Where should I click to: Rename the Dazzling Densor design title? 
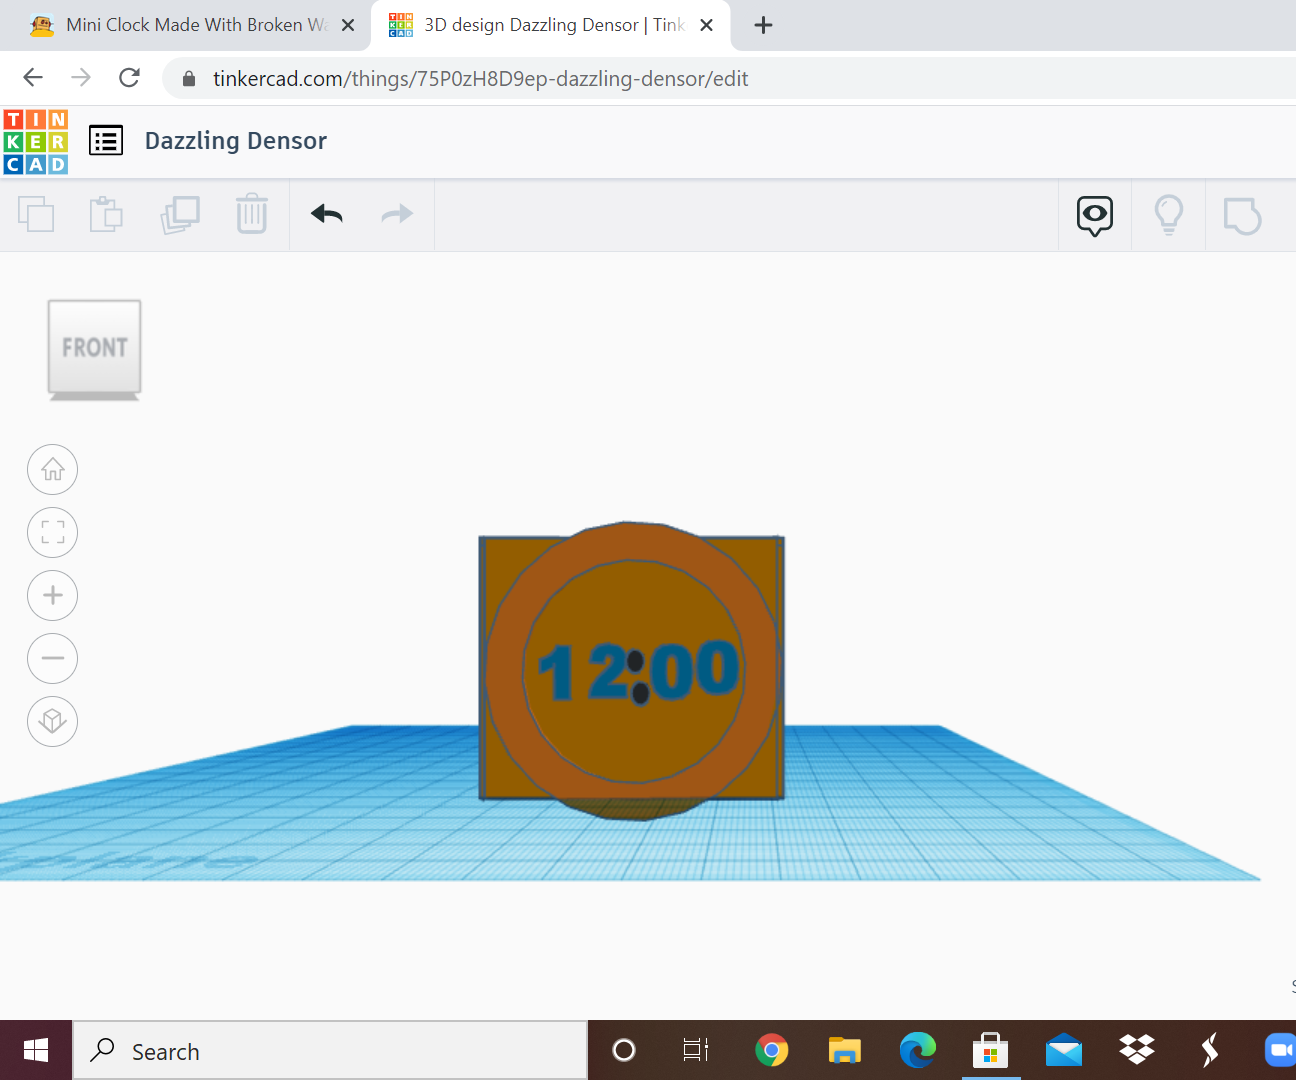tap(236, 141)
